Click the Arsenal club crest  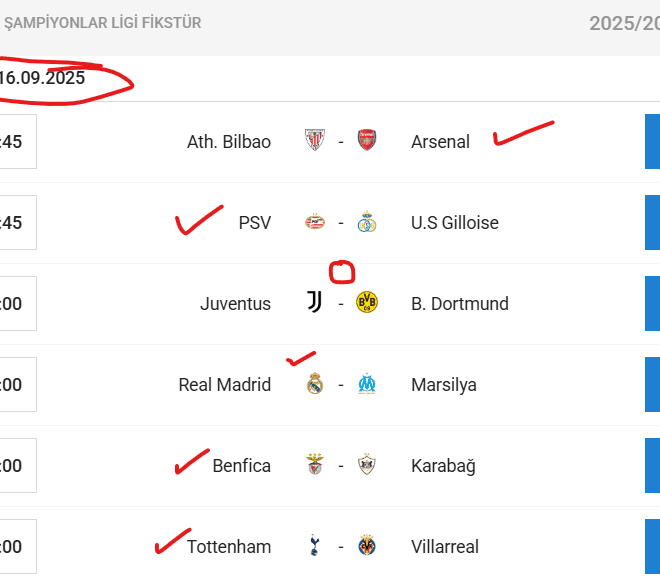point(367,141)
